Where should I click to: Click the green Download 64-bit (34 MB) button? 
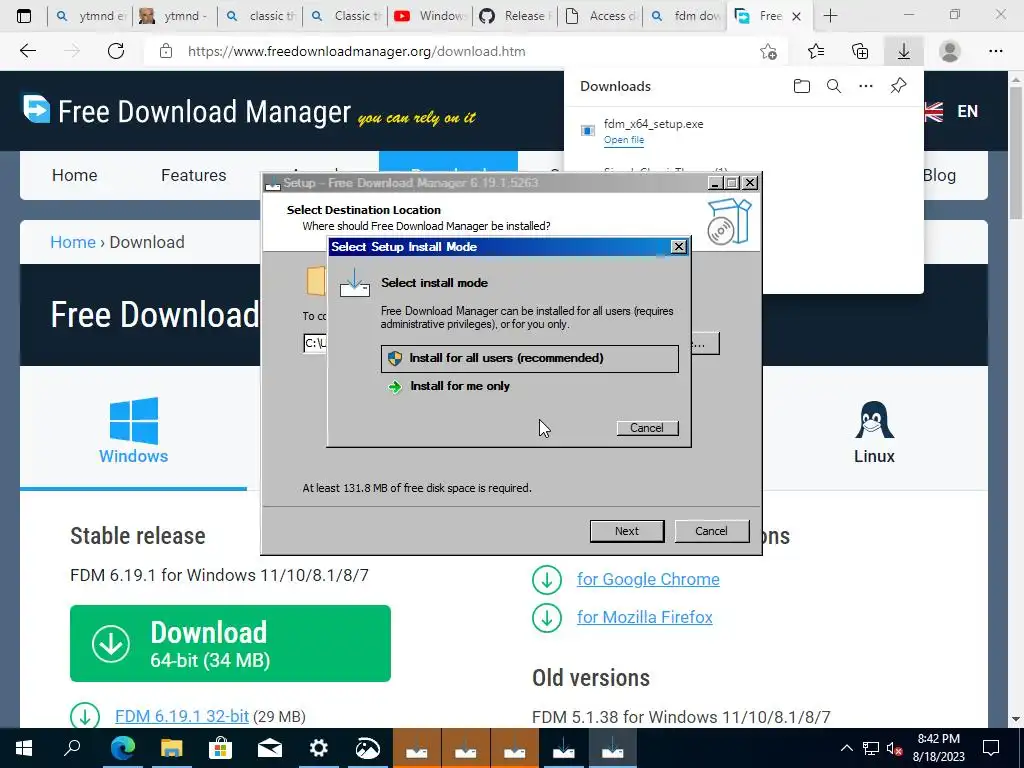(x=231, y=643)
